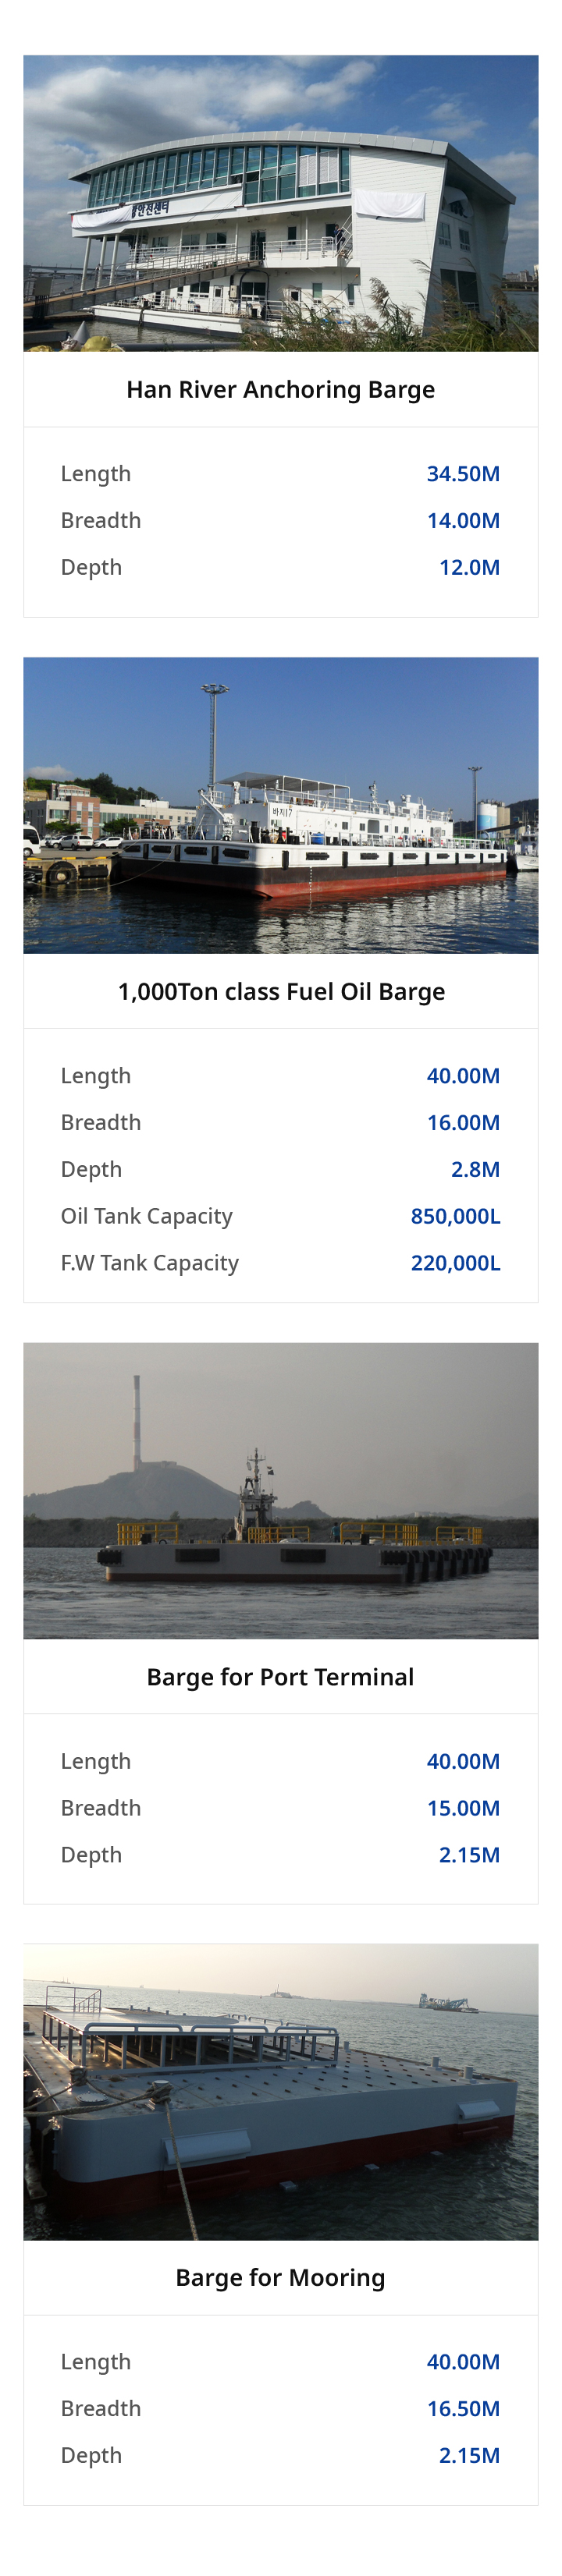Click the Oil Tank Capacity label
This screenshot has height=2576, width=562.
147,1216
